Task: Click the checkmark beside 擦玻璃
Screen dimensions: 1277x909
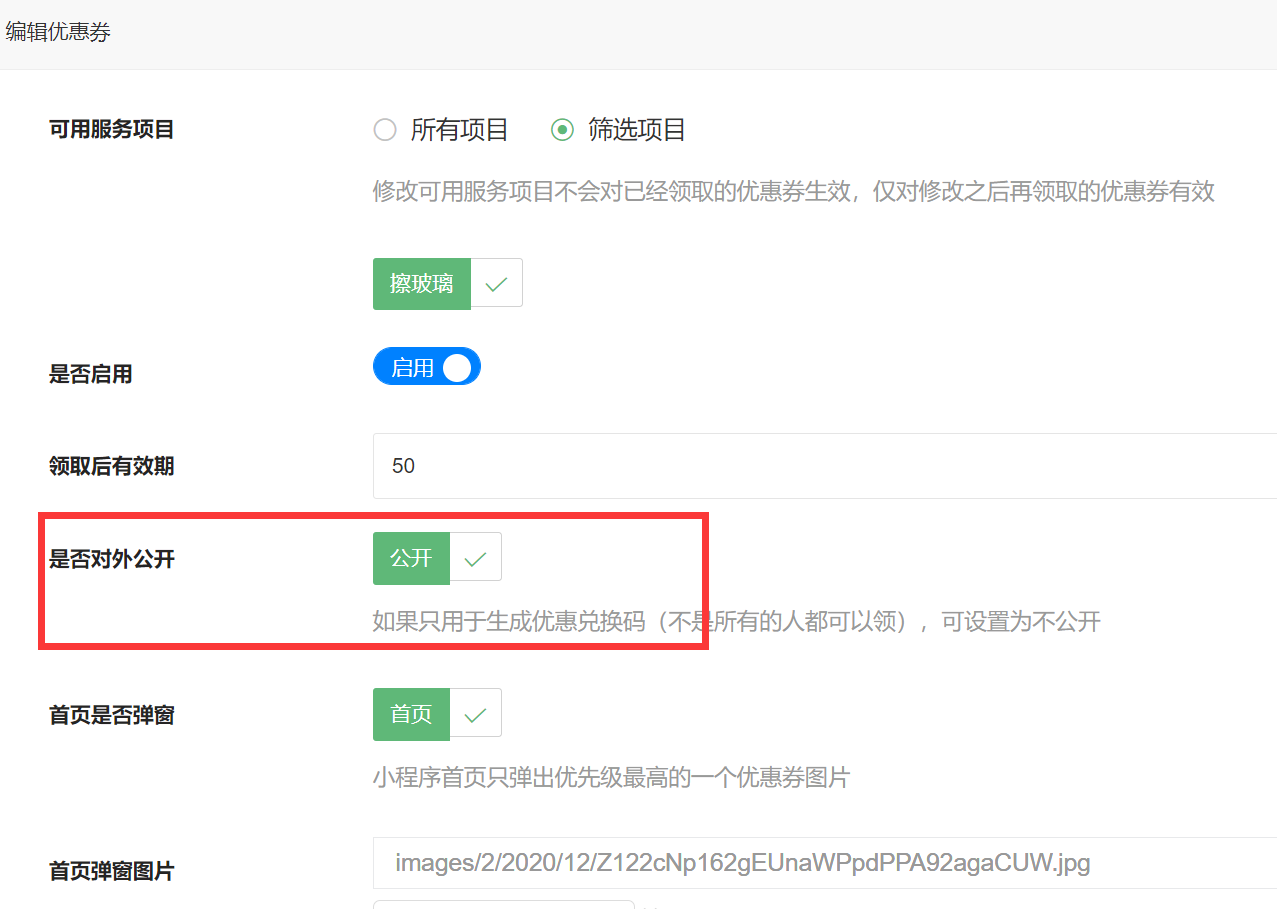Action: point(497,284)
